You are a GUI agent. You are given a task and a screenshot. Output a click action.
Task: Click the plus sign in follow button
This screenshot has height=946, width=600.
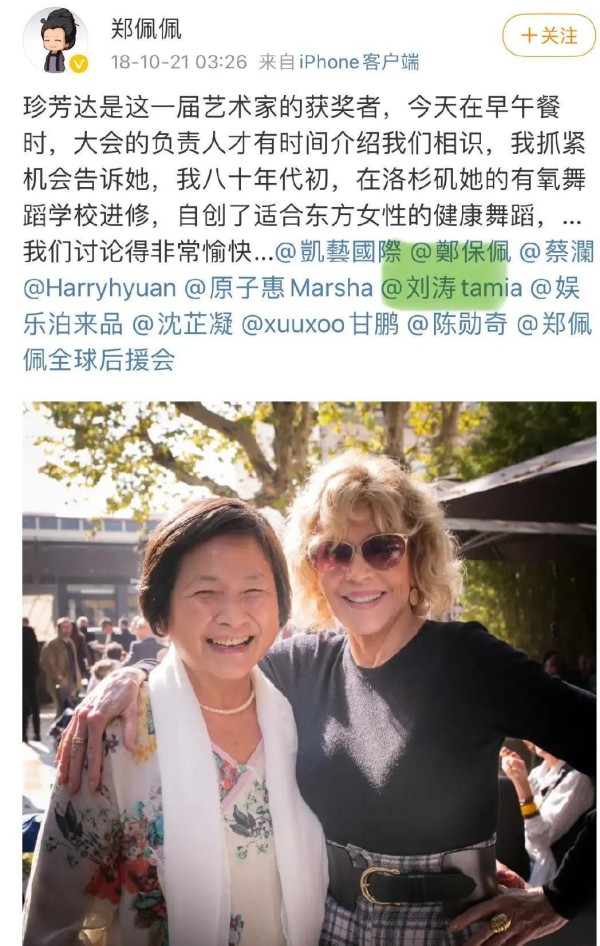pyautogui.click(x=529, y=36)
